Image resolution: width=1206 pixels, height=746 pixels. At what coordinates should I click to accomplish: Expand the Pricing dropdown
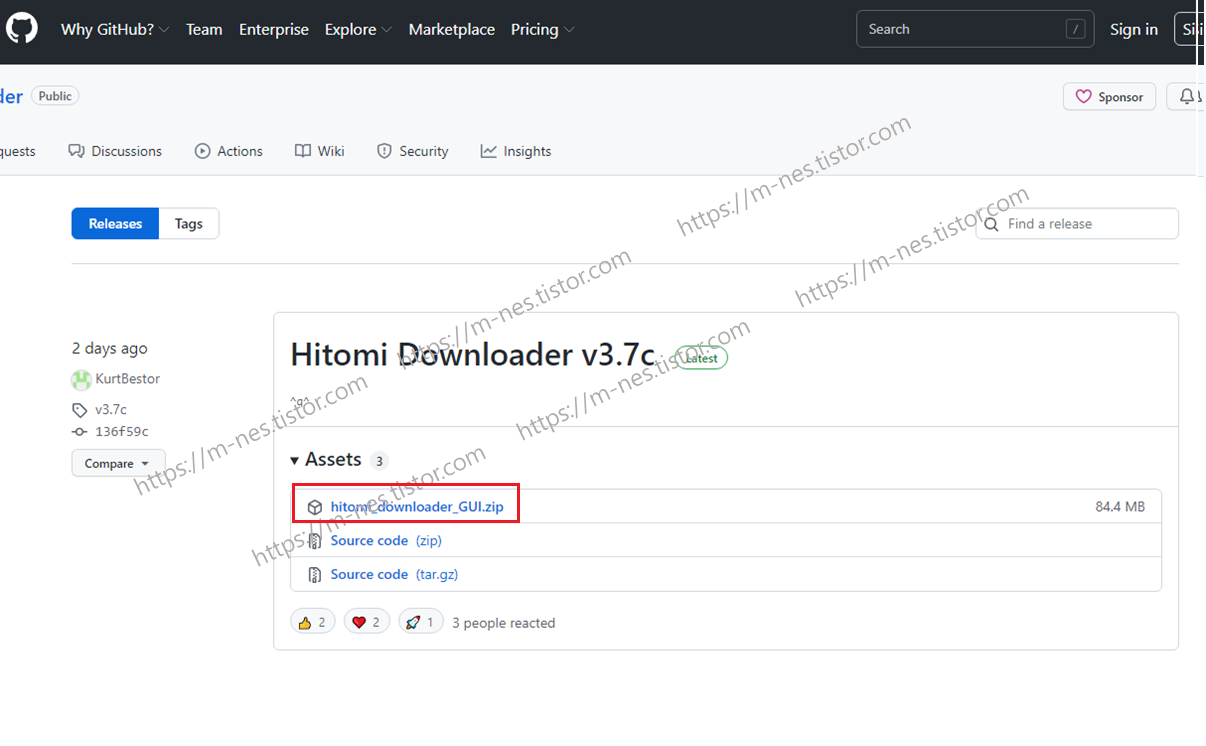pos(543,30)
